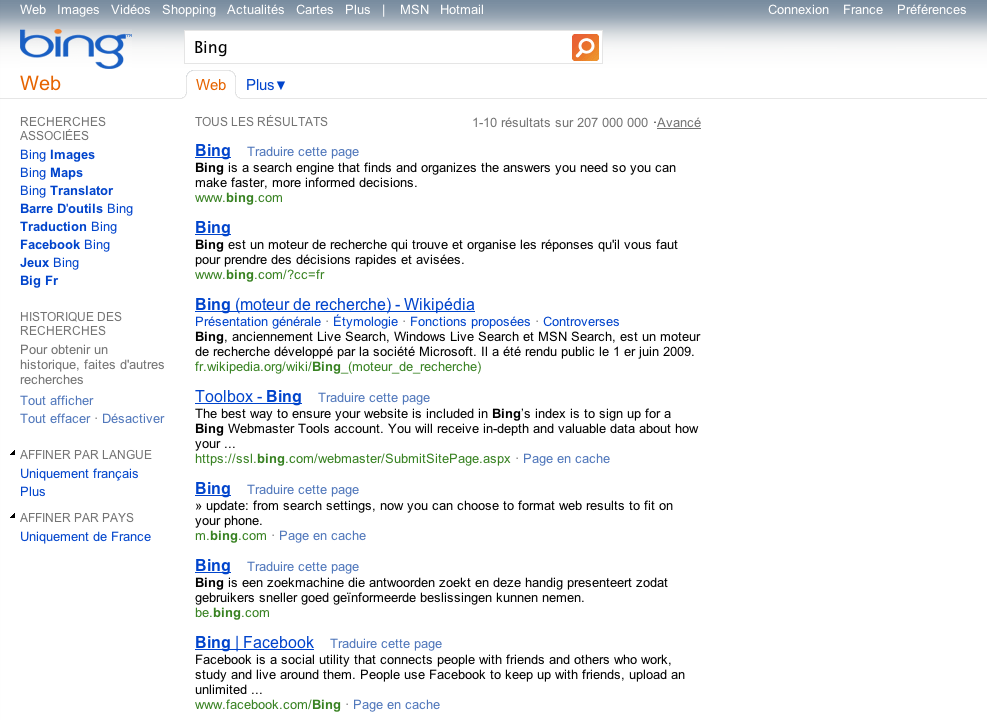Open related search Bing Images
The image size is (987, 720).
point(57,155)
